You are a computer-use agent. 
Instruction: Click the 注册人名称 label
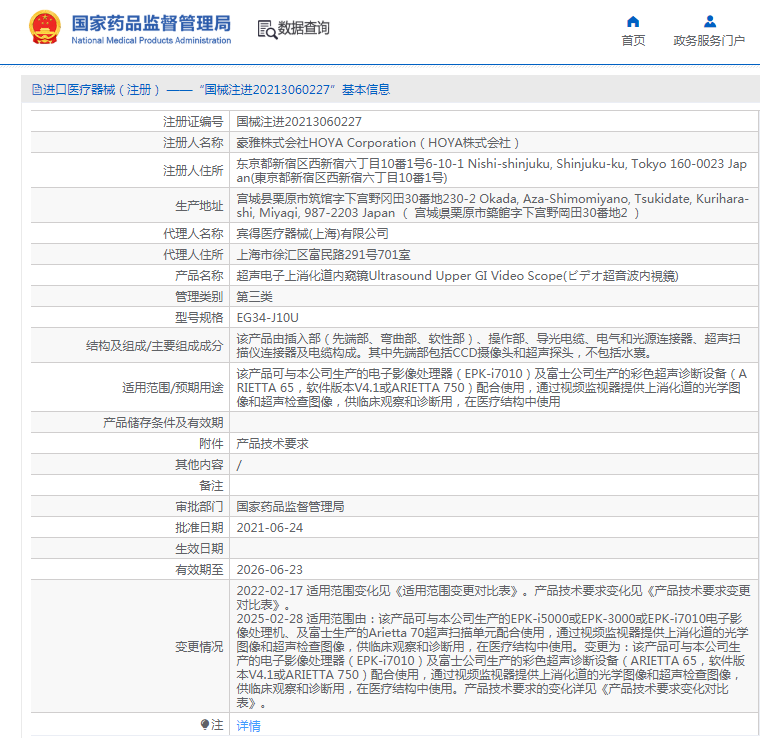193,142
